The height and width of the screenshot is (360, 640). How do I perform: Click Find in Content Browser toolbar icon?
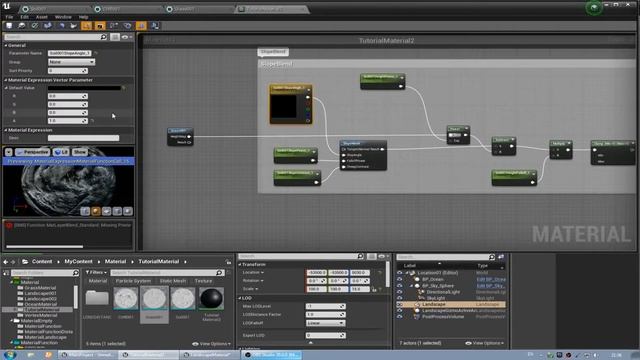22,26
